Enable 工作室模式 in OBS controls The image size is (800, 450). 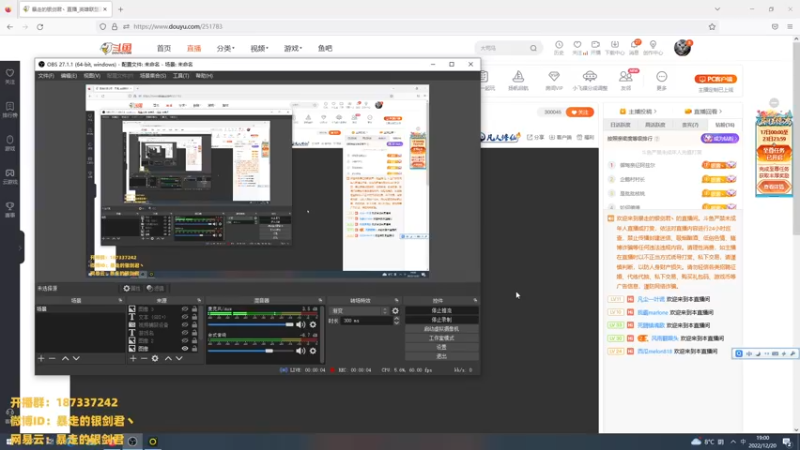point(441,338)
